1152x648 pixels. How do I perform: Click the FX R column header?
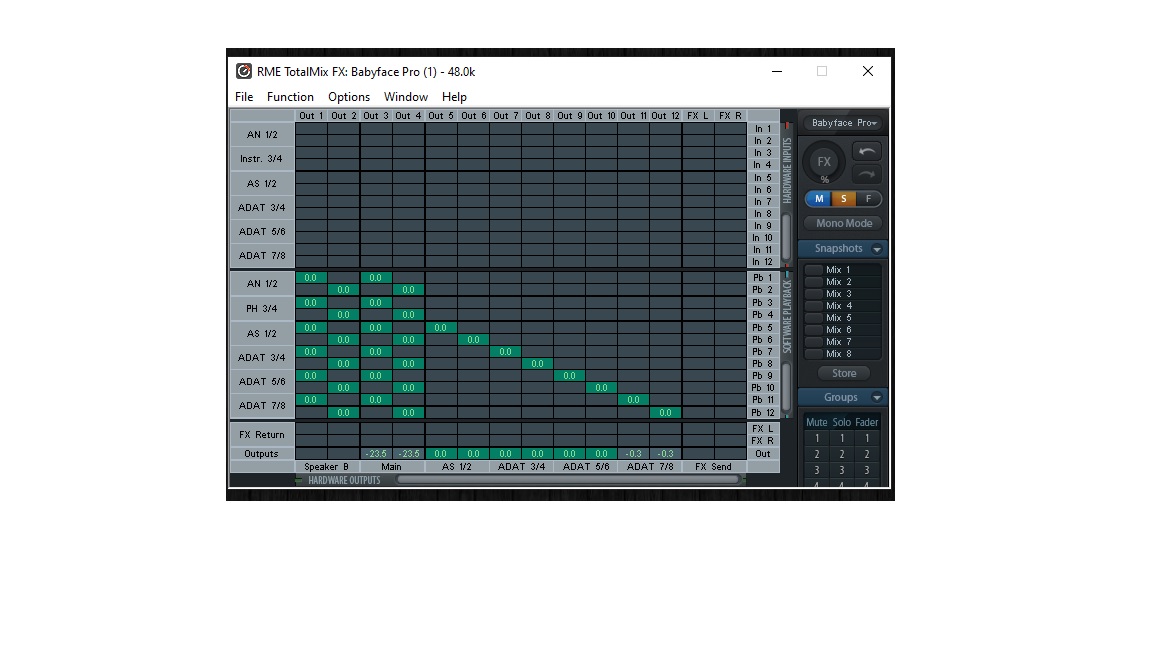[730, 116]
